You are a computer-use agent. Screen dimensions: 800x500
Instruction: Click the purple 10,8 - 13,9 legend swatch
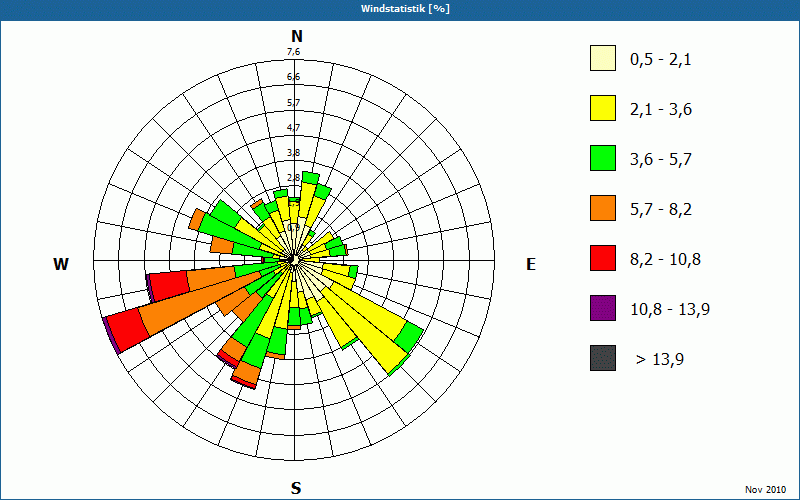click(603, 308)
